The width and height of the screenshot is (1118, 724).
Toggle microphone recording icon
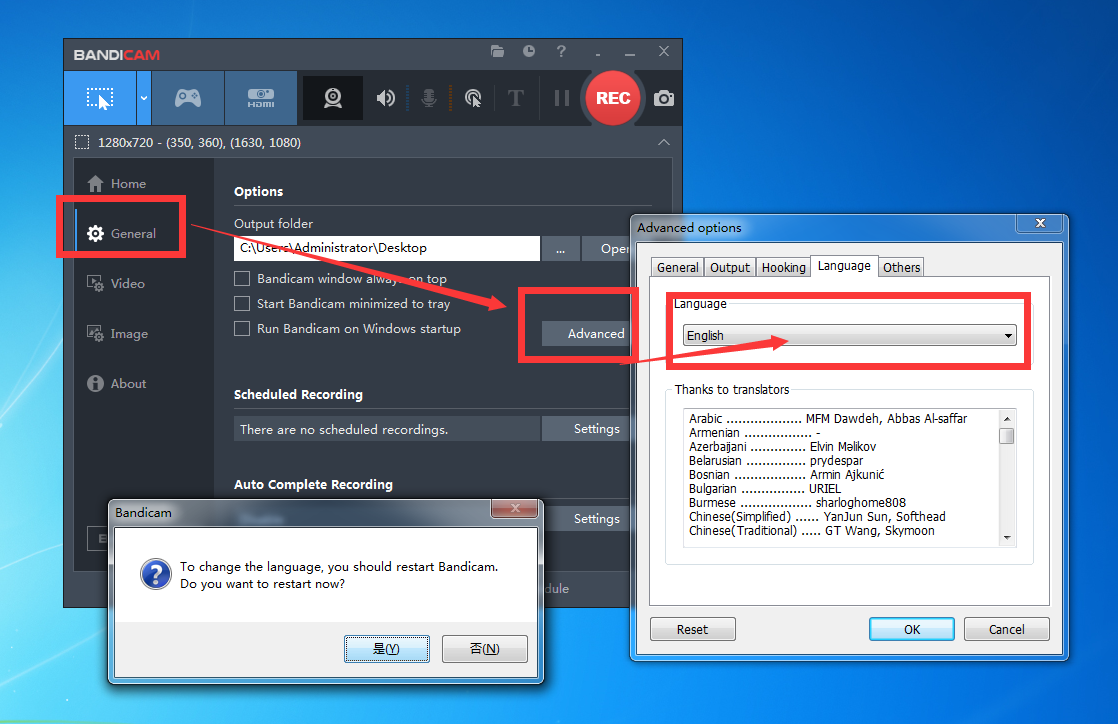point(429,98)
